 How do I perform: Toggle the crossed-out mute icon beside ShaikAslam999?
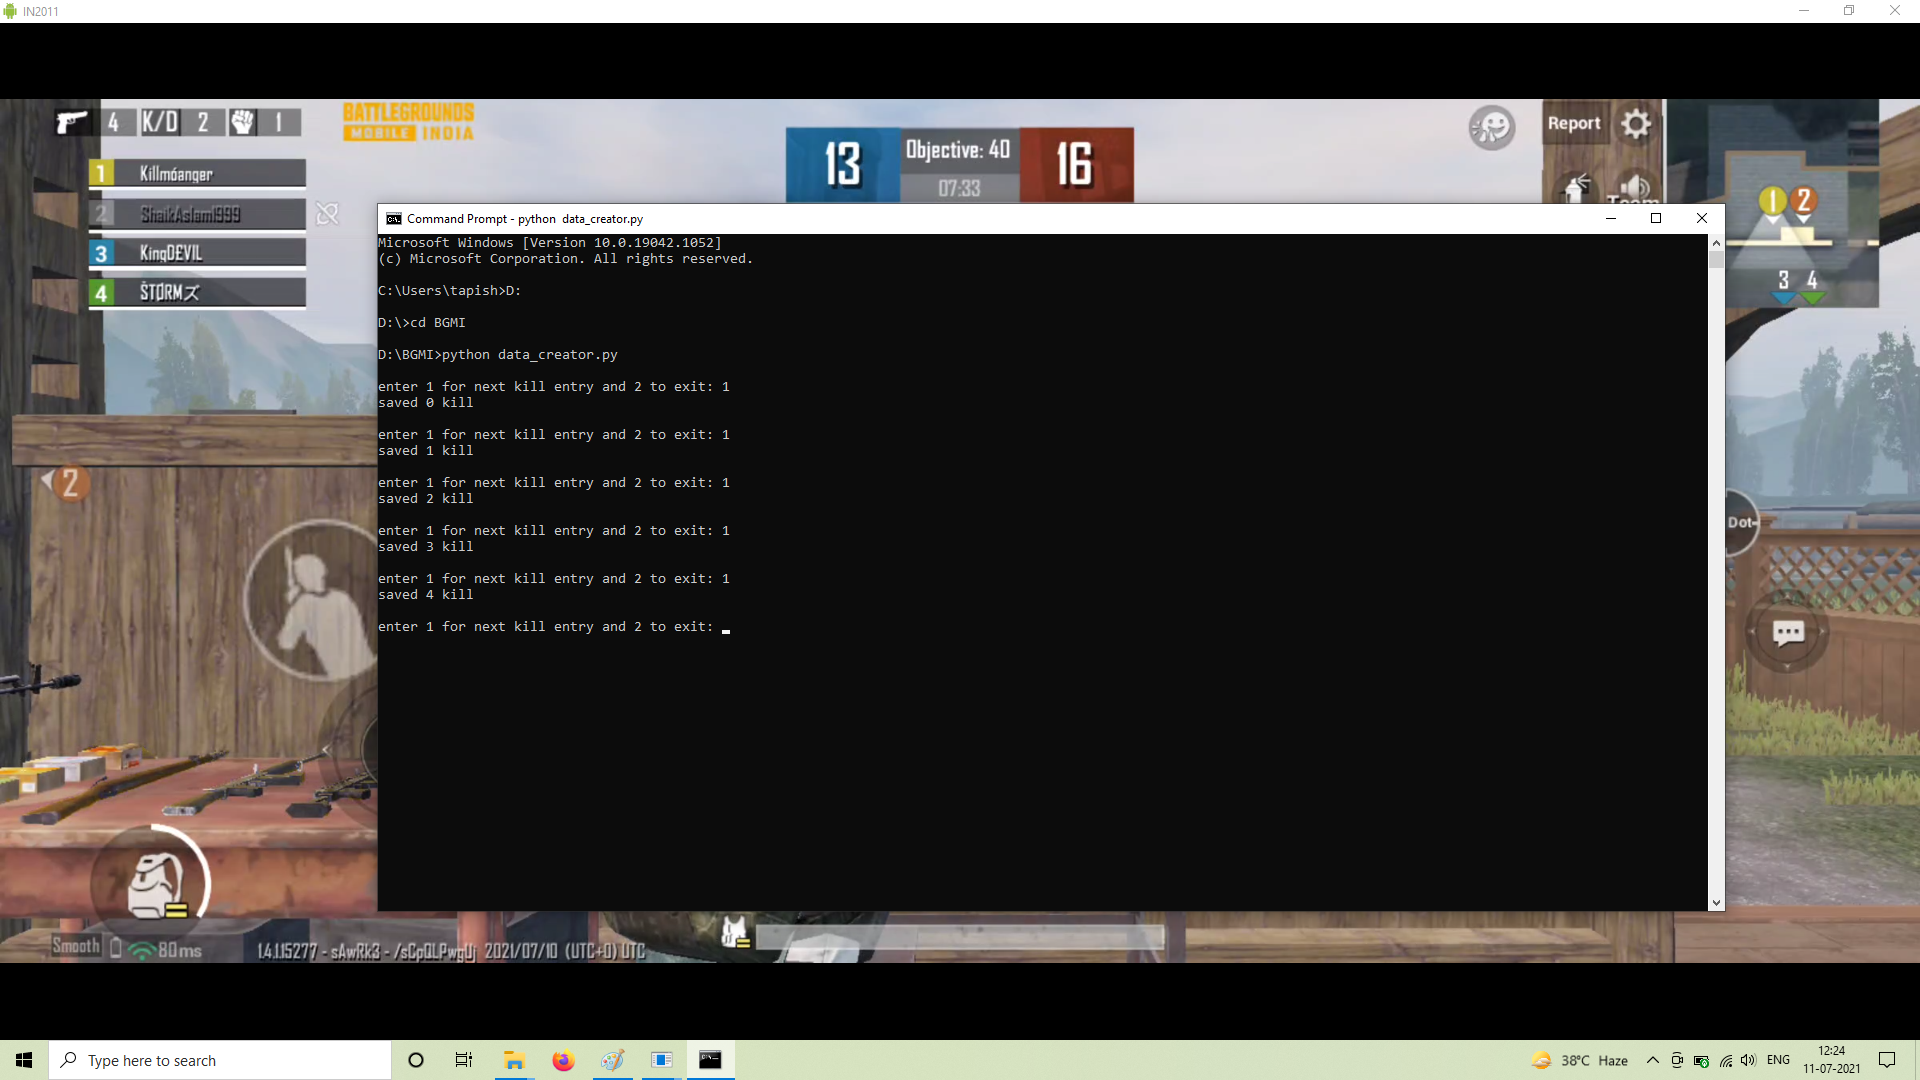[x=327, y=214]
